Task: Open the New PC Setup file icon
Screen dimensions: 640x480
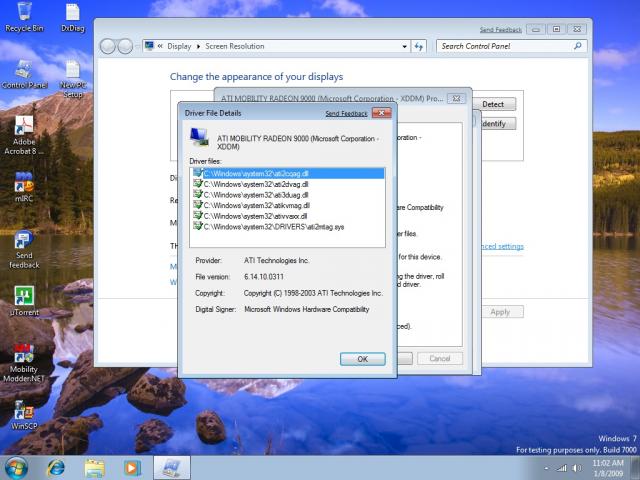Action: 73,79
